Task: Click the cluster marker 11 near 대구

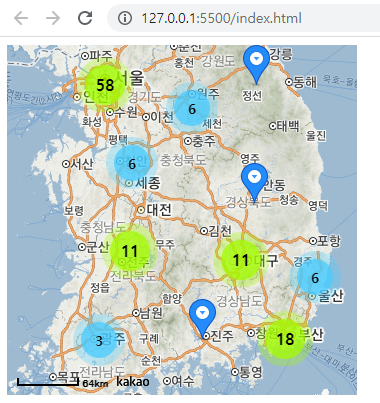Action: click(241, 260)
